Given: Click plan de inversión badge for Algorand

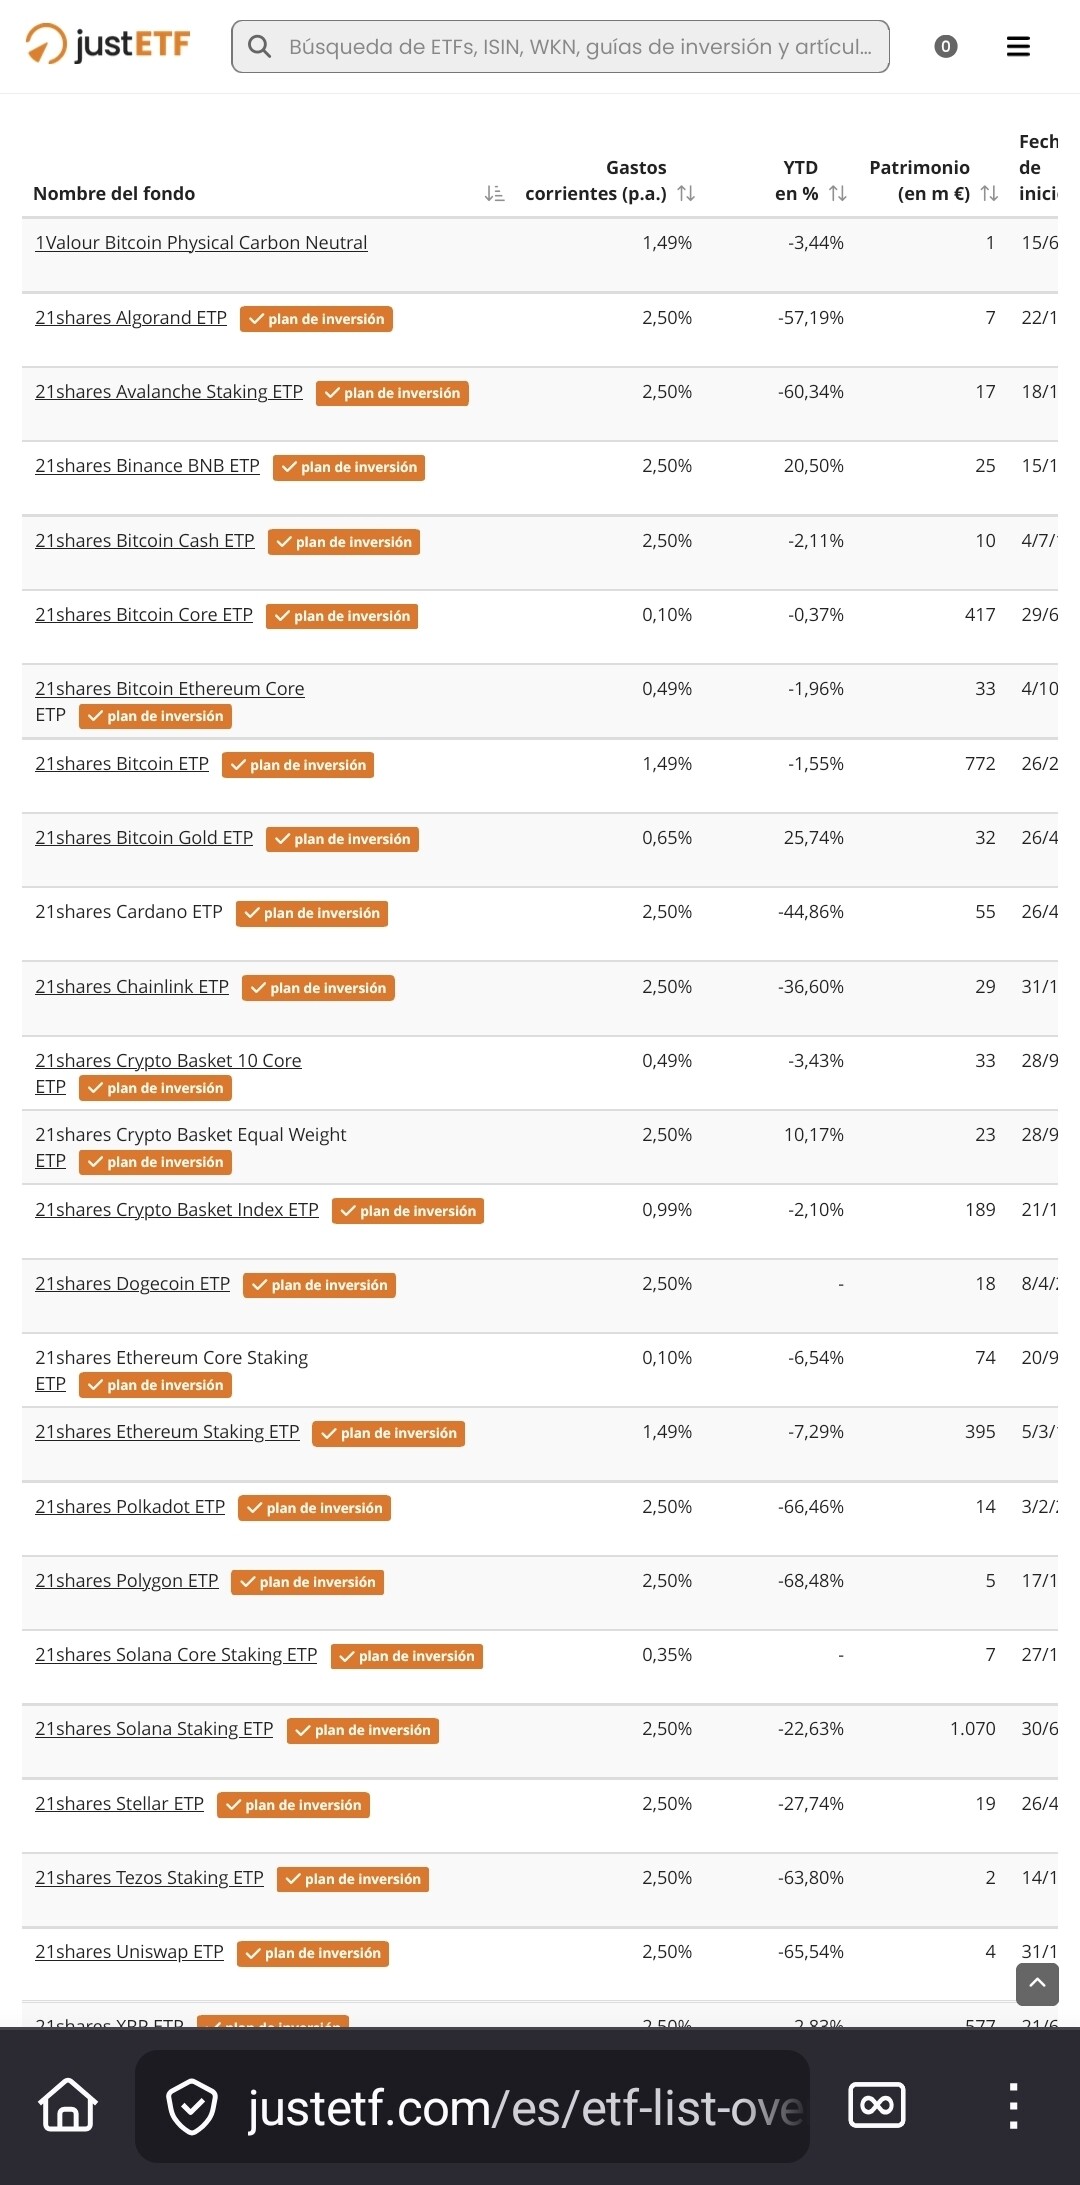Looking at the screenshot, I should pos(316,319).
